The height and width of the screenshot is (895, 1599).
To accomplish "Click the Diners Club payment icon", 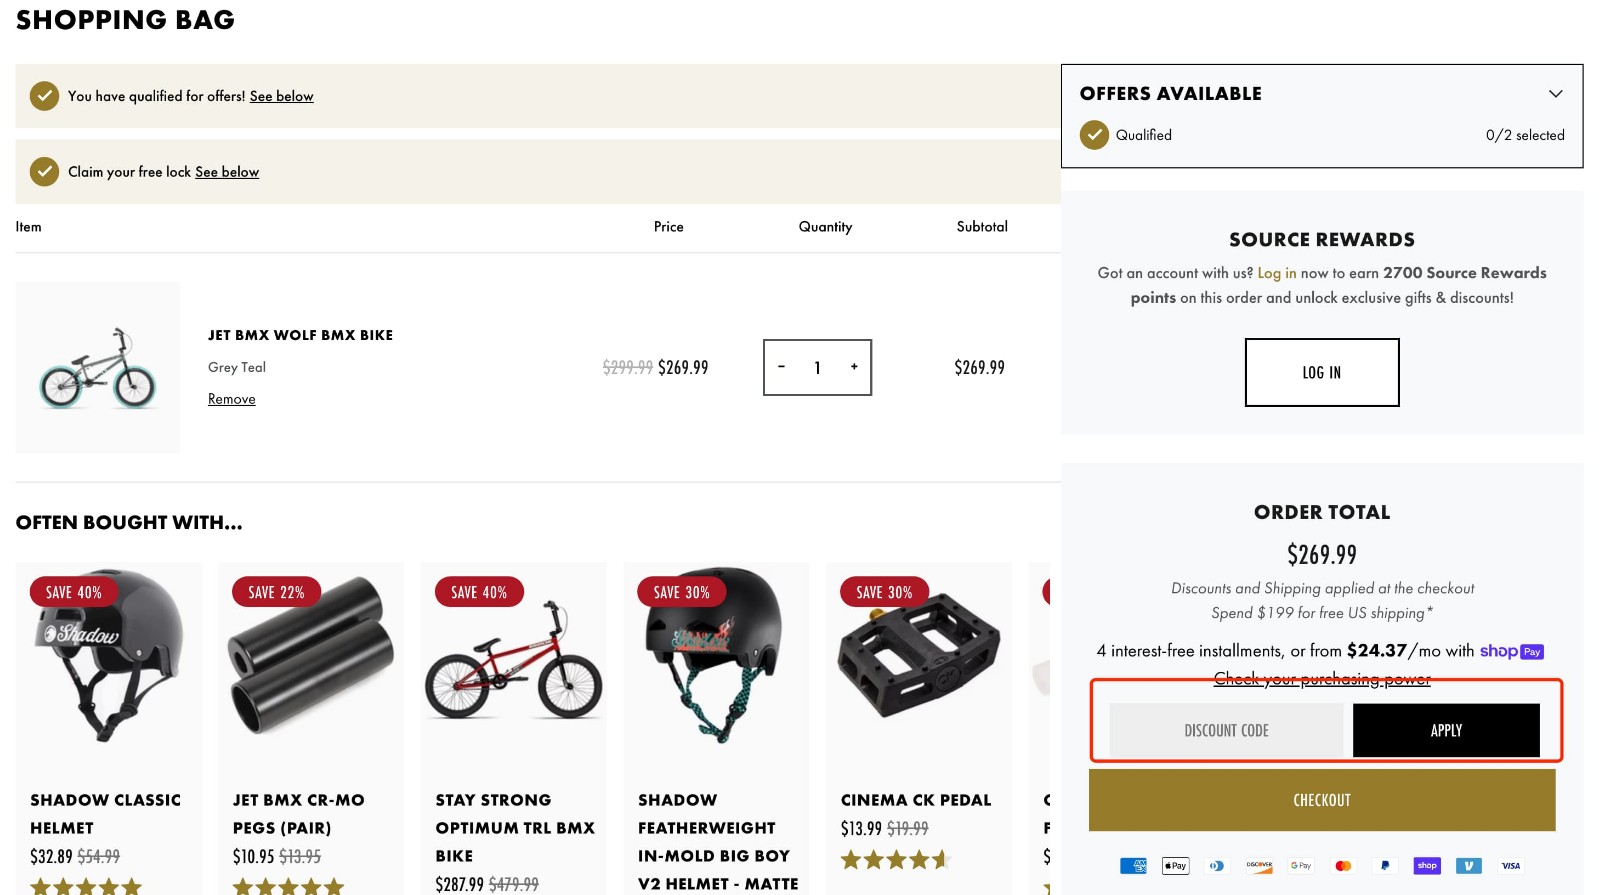I will coord(1217,865).
